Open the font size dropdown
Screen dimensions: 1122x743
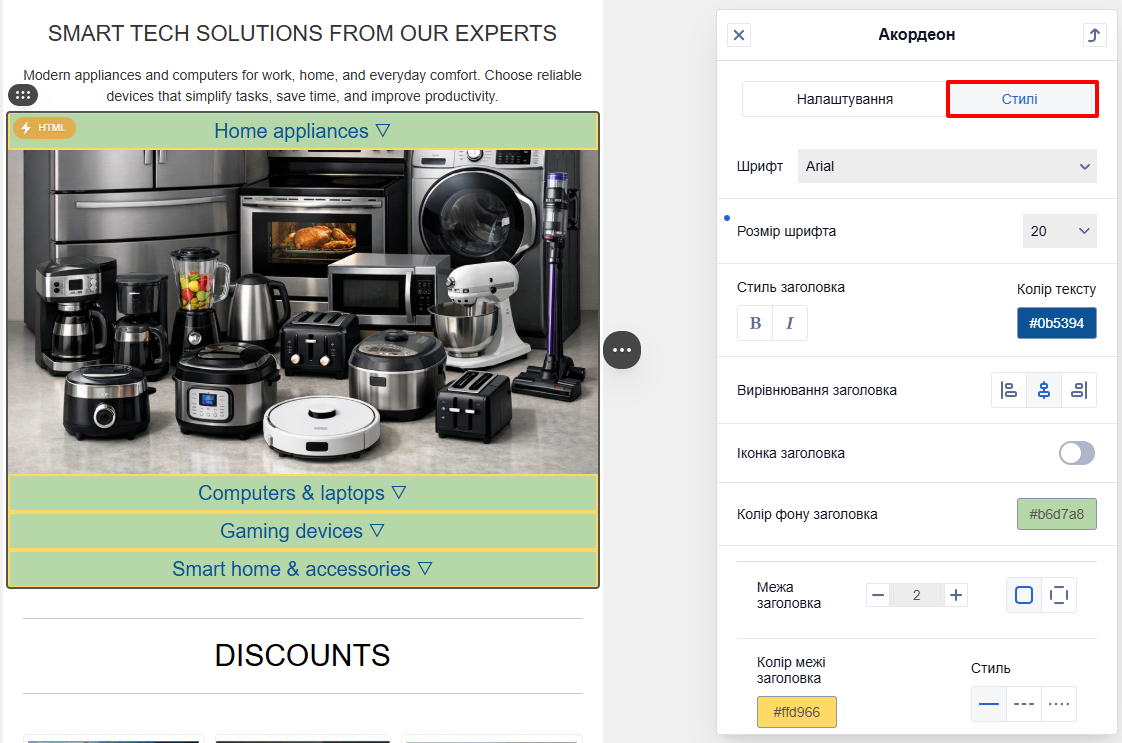(1059, 230)
